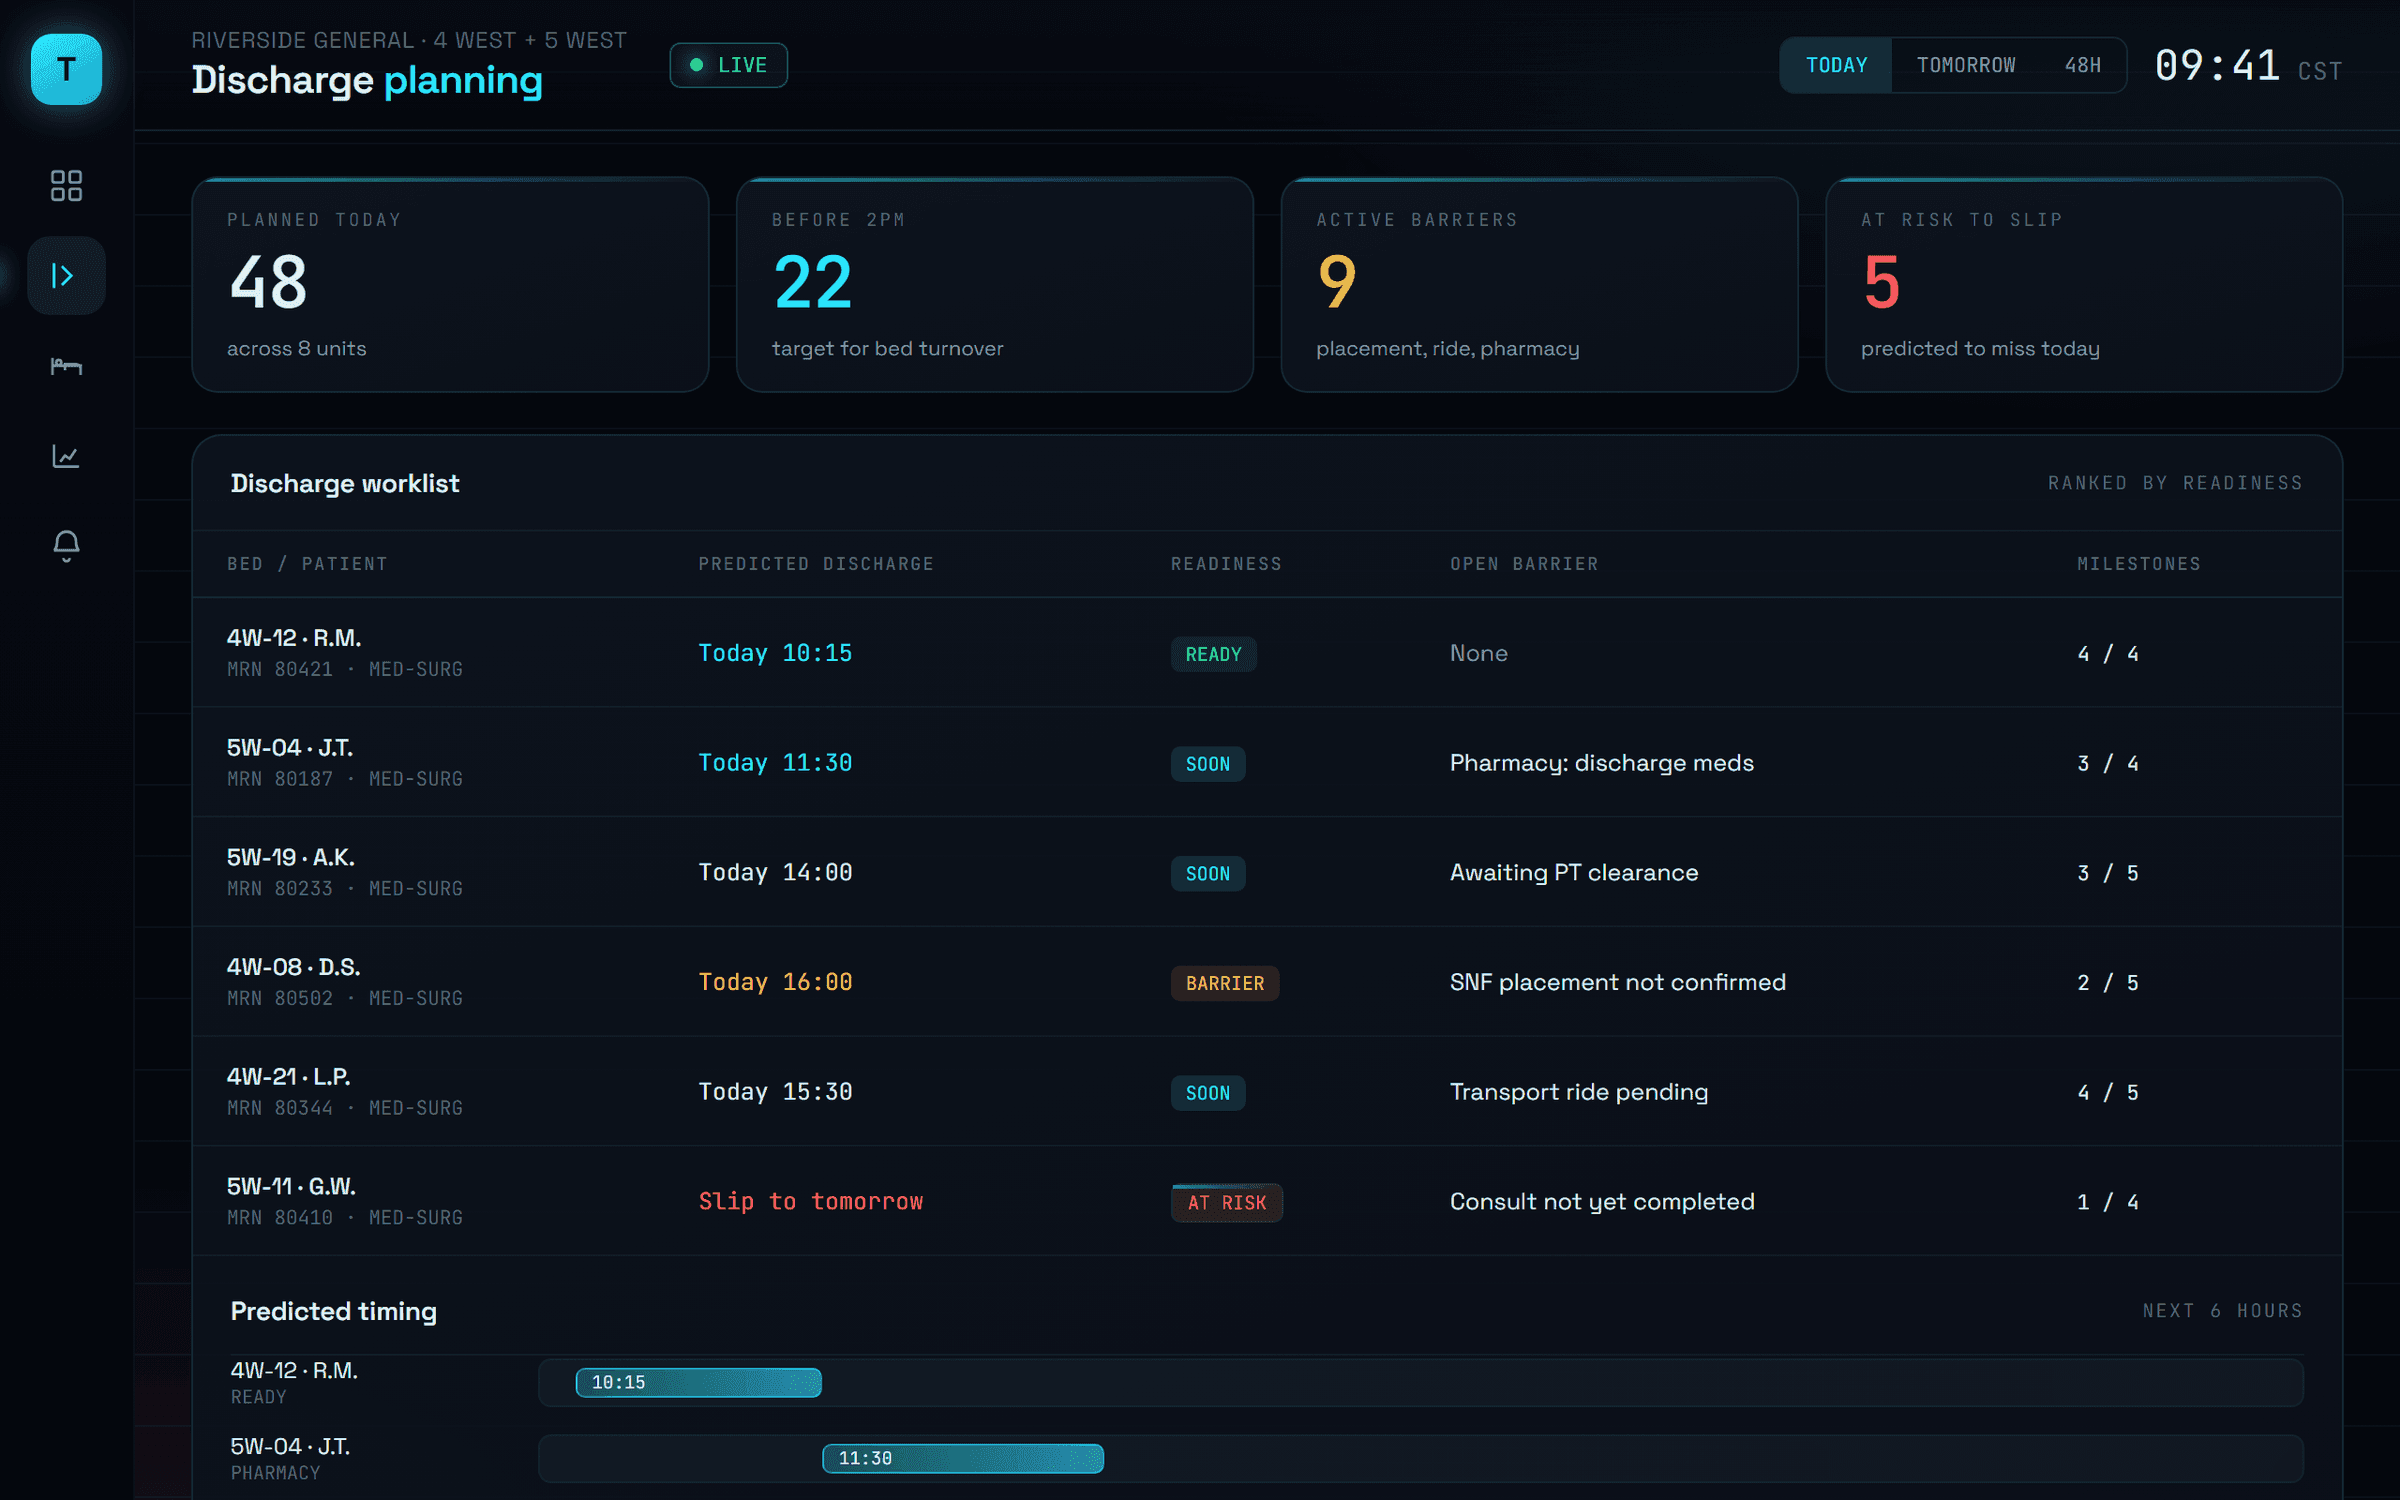
Task: Open the analytics chart icon in sidebar
Action: [x=66, y=456]
